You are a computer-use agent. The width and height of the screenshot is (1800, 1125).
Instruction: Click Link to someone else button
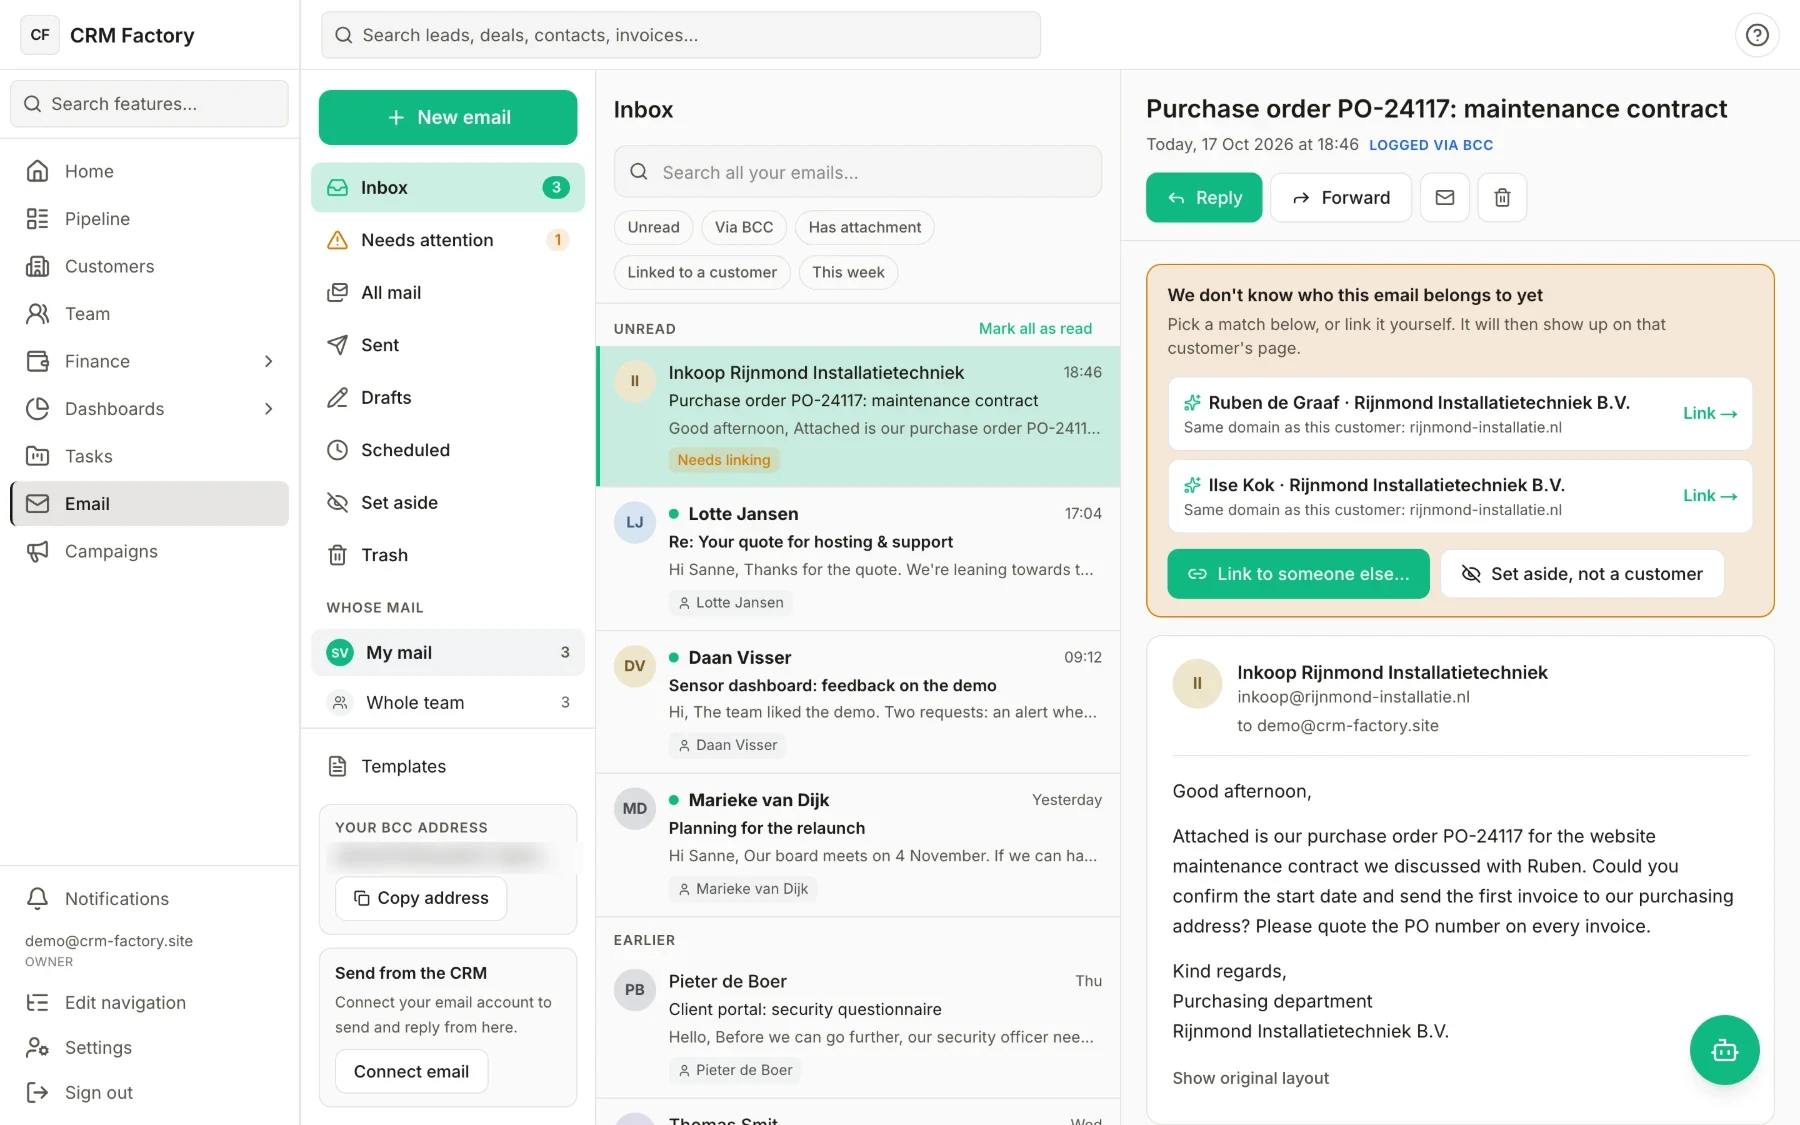coord(1298,574)
